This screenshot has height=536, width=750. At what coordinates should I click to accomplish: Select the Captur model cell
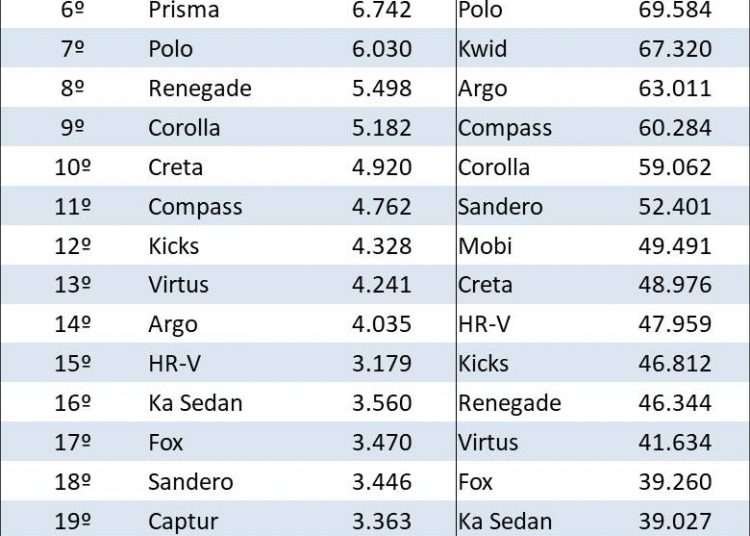[x=183, y=521]
